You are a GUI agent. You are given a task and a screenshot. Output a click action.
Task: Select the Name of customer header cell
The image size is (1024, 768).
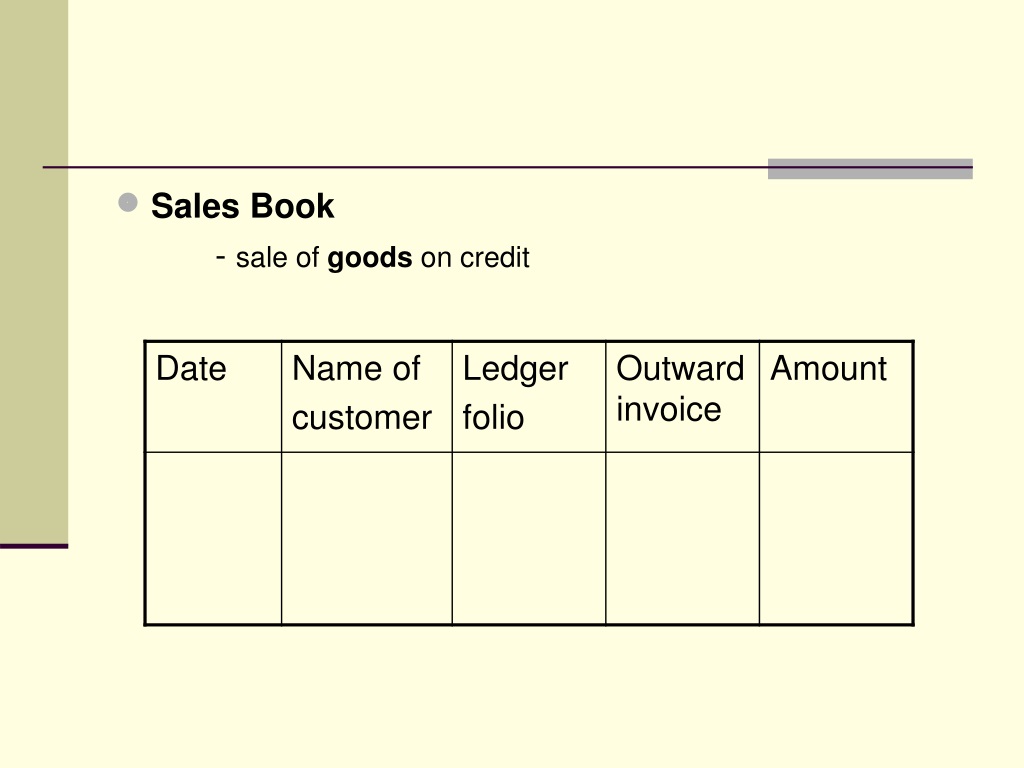[366, 396]
